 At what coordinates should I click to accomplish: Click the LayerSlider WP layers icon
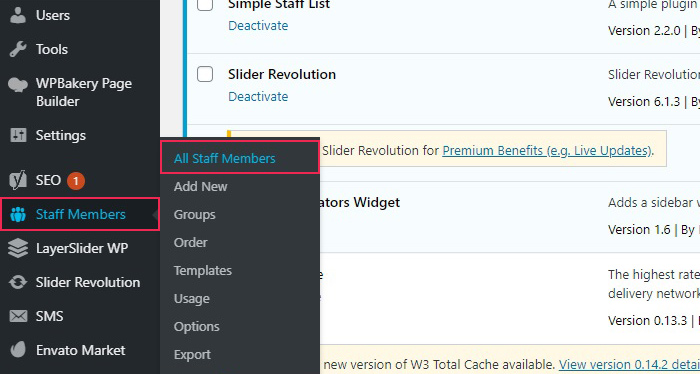click(18, 249)
